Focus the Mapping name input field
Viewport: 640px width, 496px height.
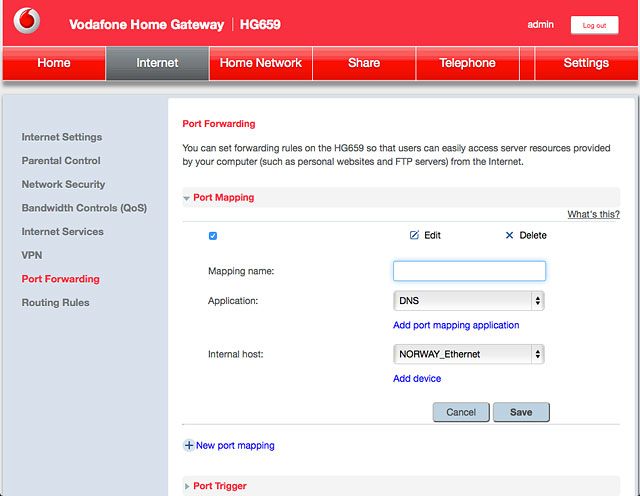click(x=469, y=271)
